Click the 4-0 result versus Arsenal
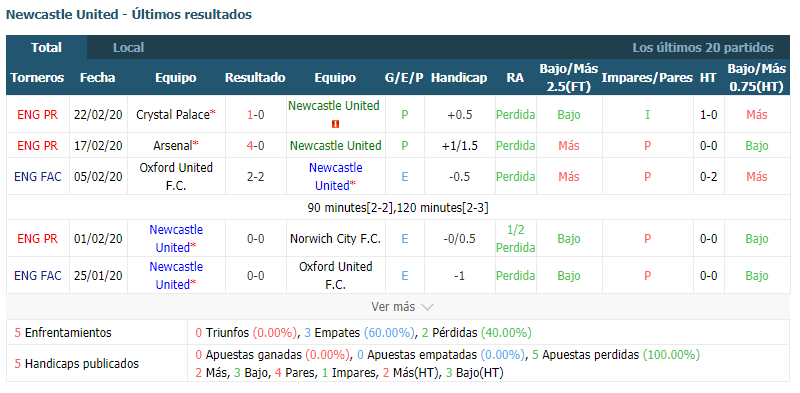The image size is (800, 393). click(x=255, y=145)
